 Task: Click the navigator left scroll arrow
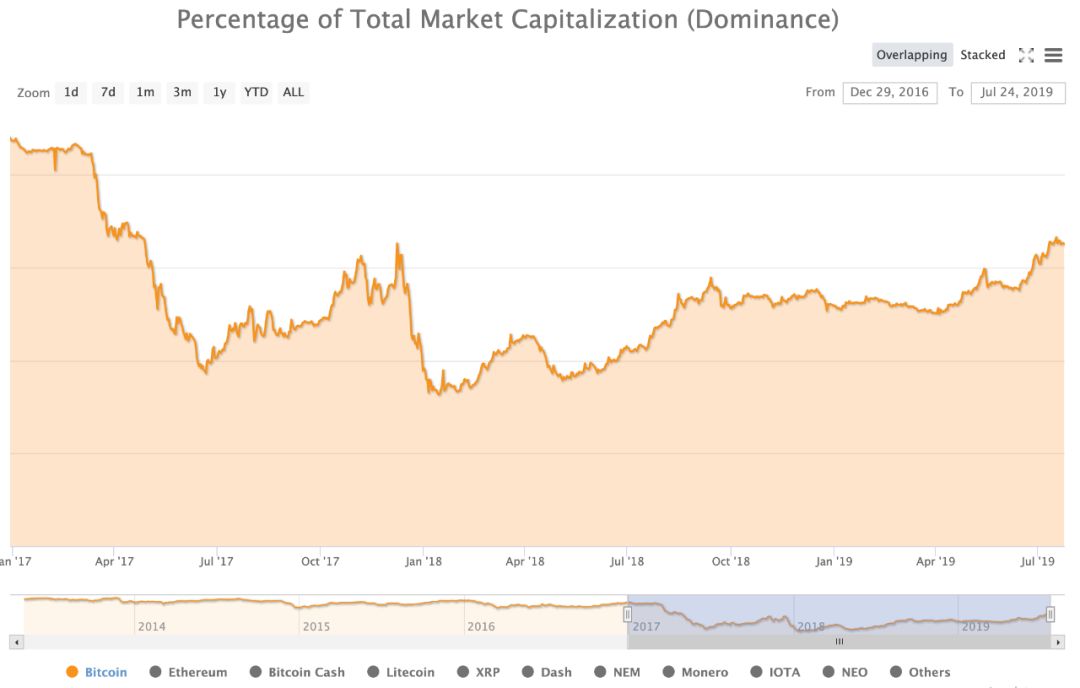click(15, 642)
